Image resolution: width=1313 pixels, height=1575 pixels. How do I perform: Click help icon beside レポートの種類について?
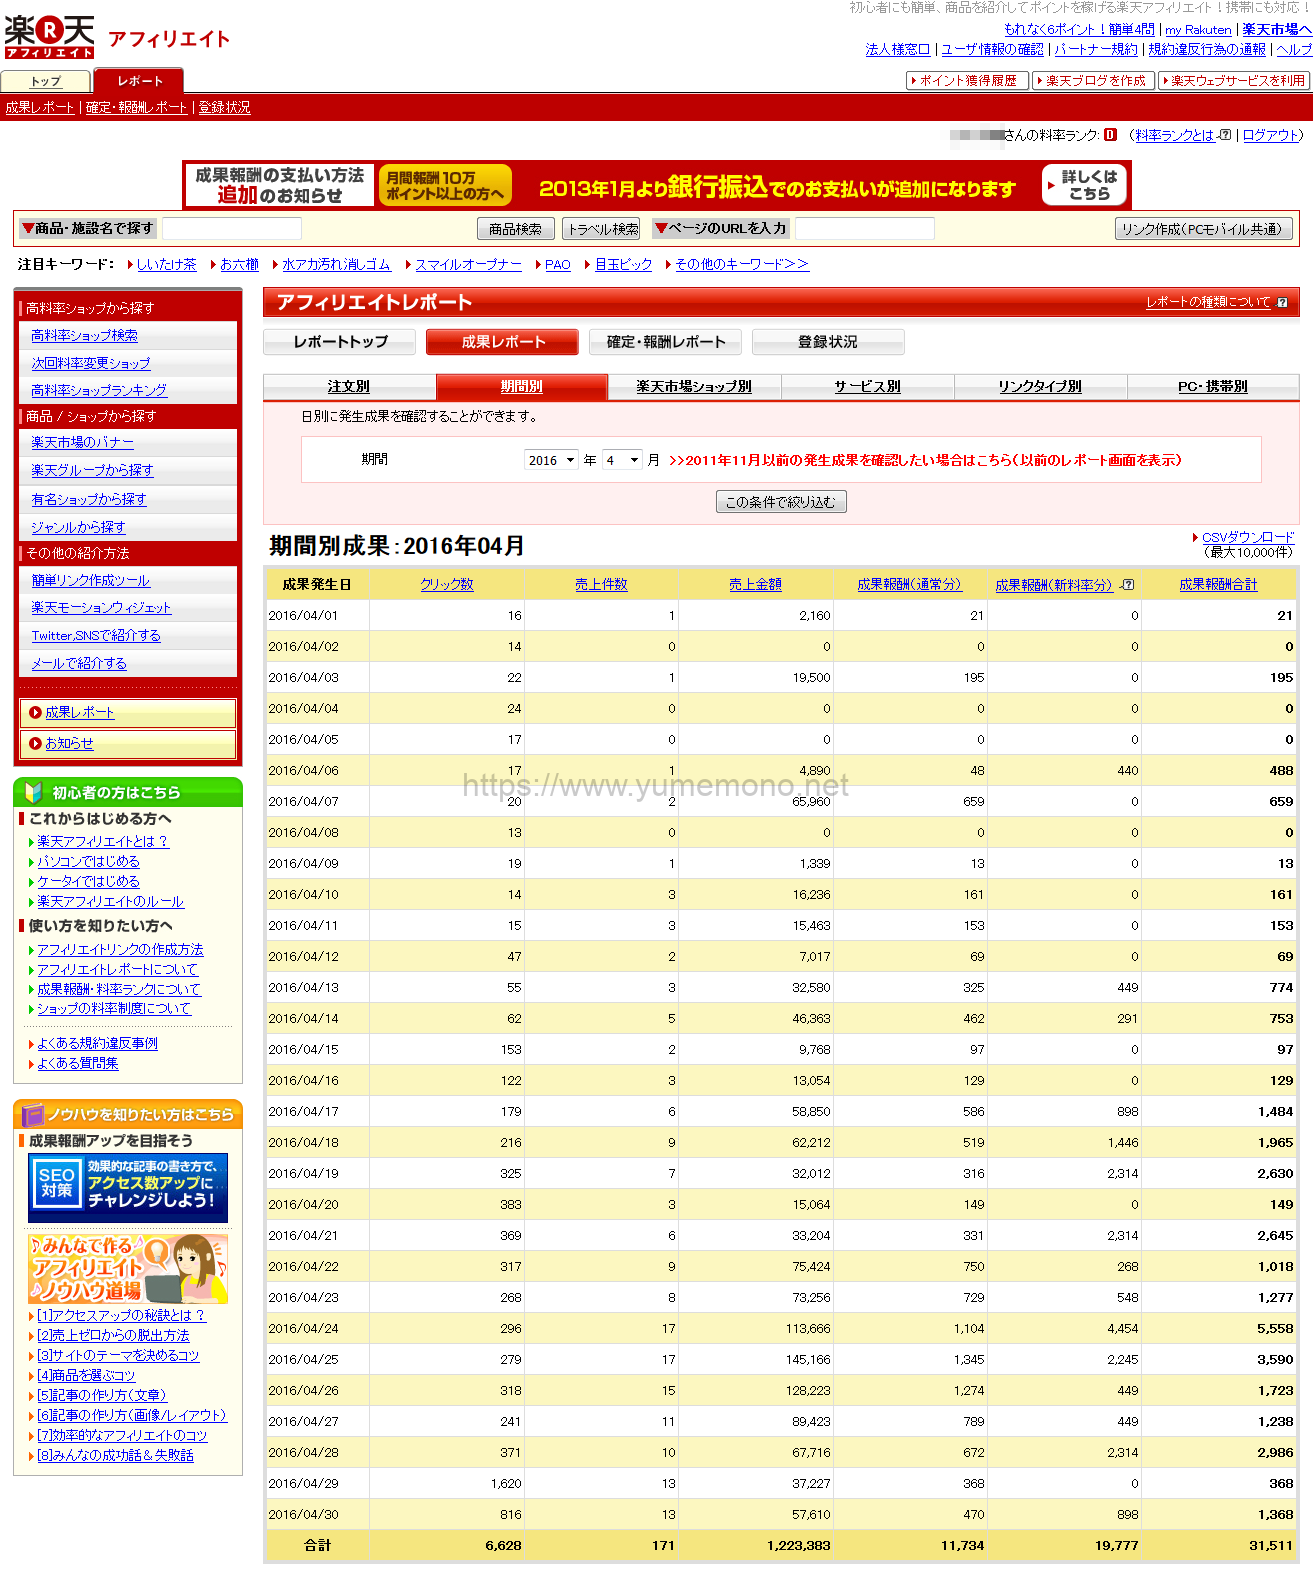pos(1282,302)
